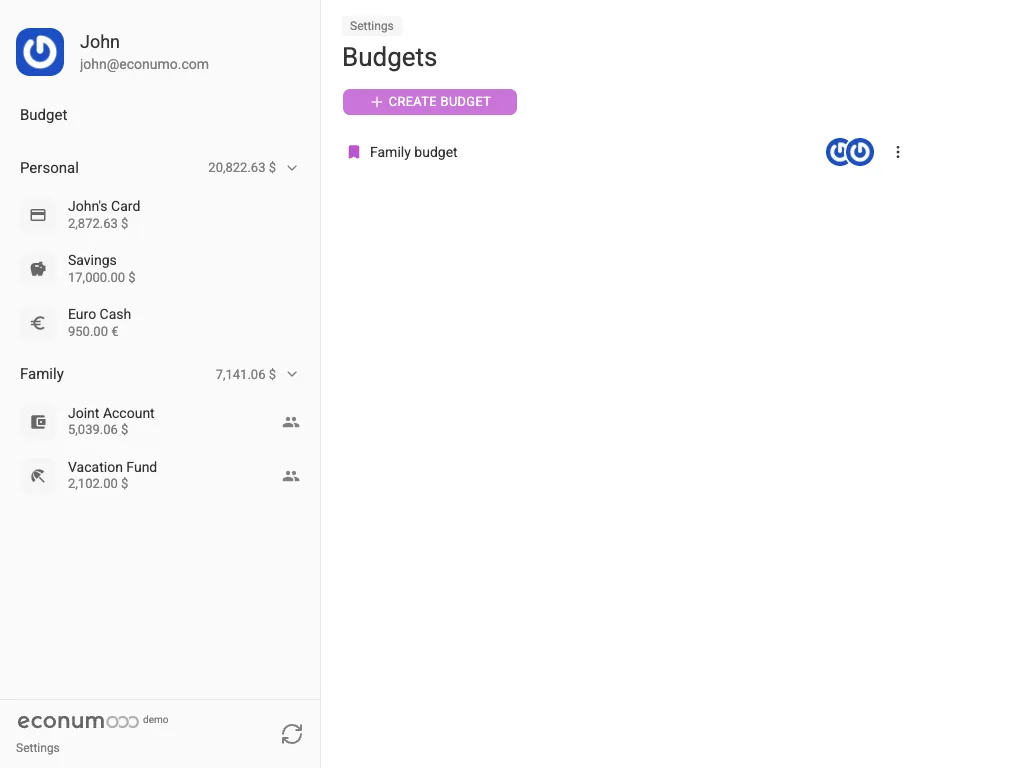This screenshot has height=768, width=1024.
Task: Click the Savings piggy bank icon
Action: 38,268
